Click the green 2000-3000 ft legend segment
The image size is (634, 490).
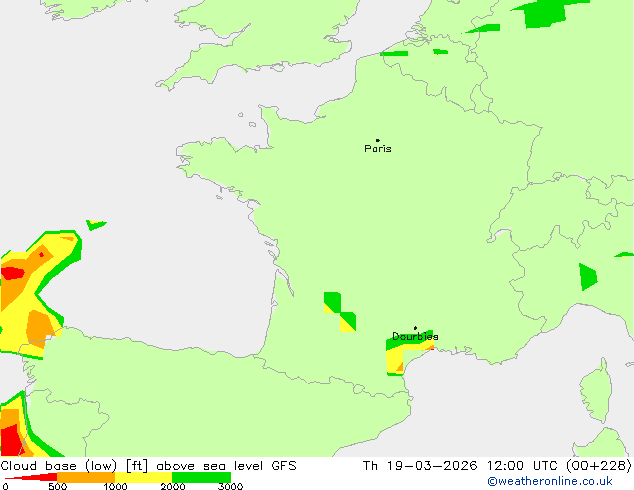click(201, 477)
